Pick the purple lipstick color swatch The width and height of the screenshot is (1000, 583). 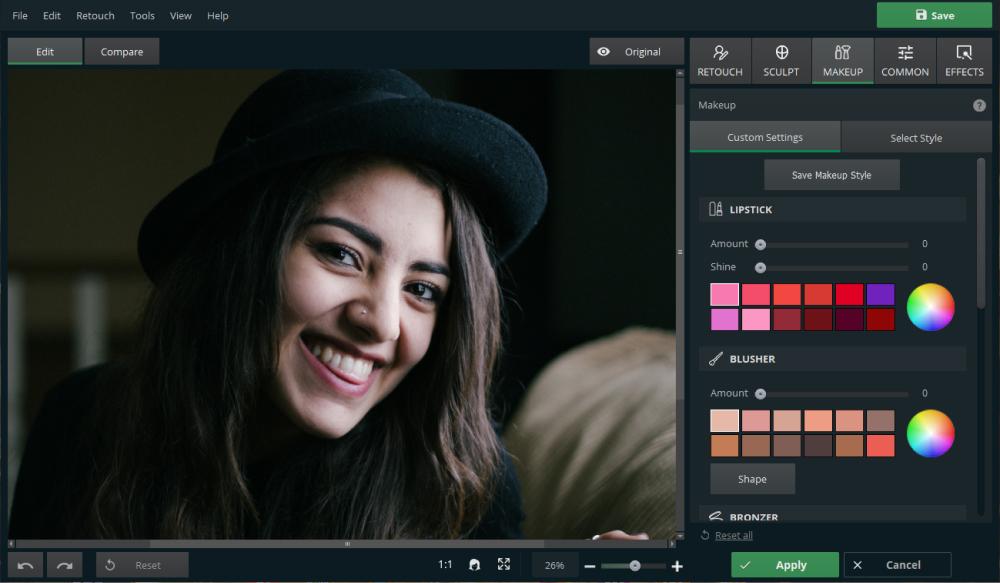880,295
